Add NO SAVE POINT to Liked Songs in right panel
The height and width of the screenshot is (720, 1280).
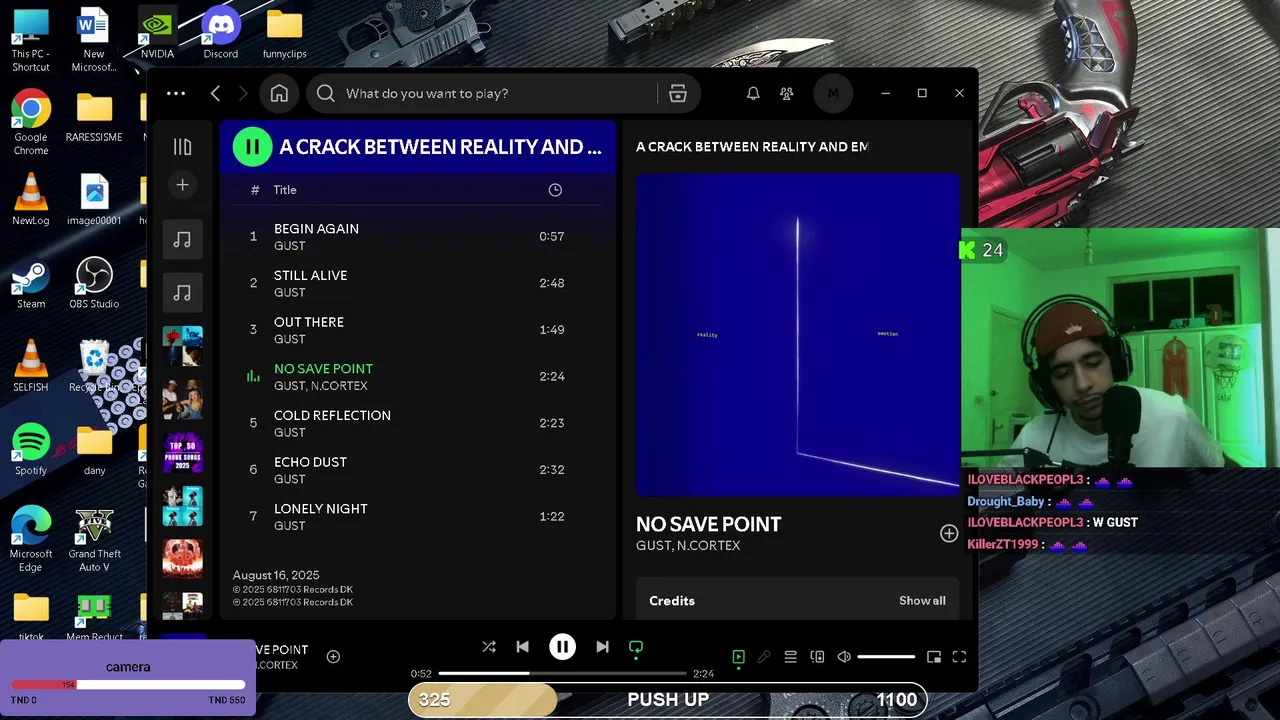949,534
